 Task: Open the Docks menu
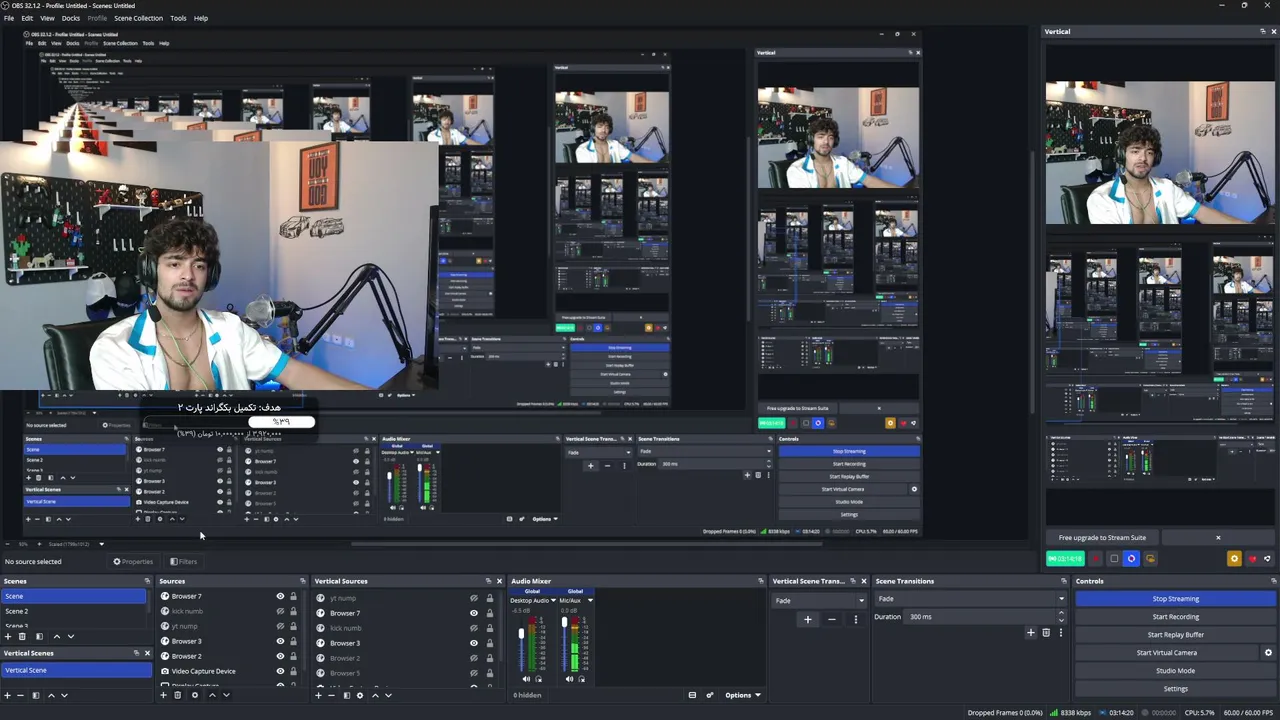click(71, 18)
